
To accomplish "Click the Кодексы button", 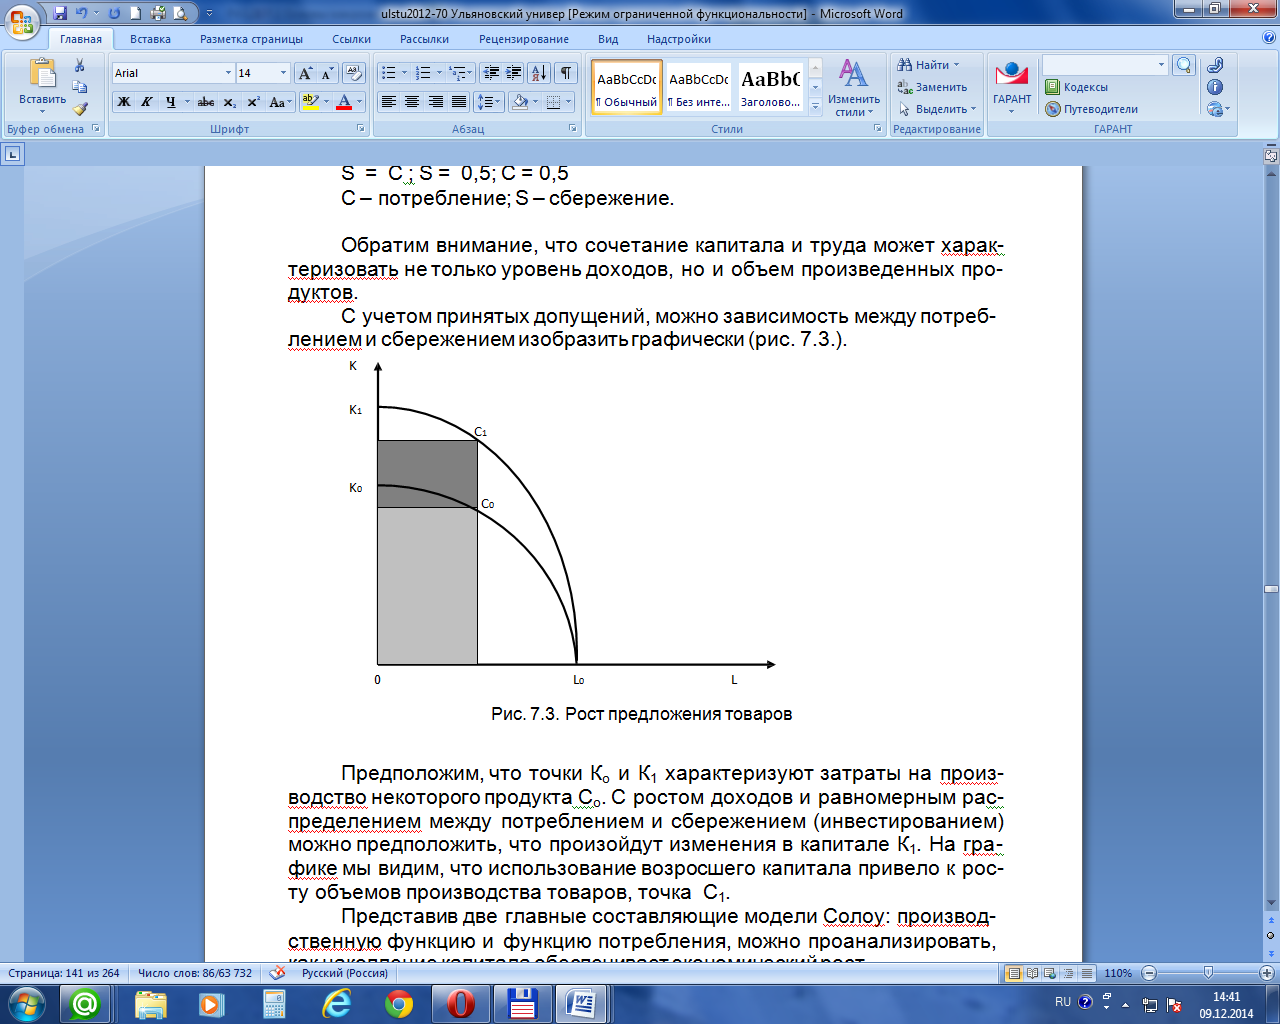I will point(1076,87).
